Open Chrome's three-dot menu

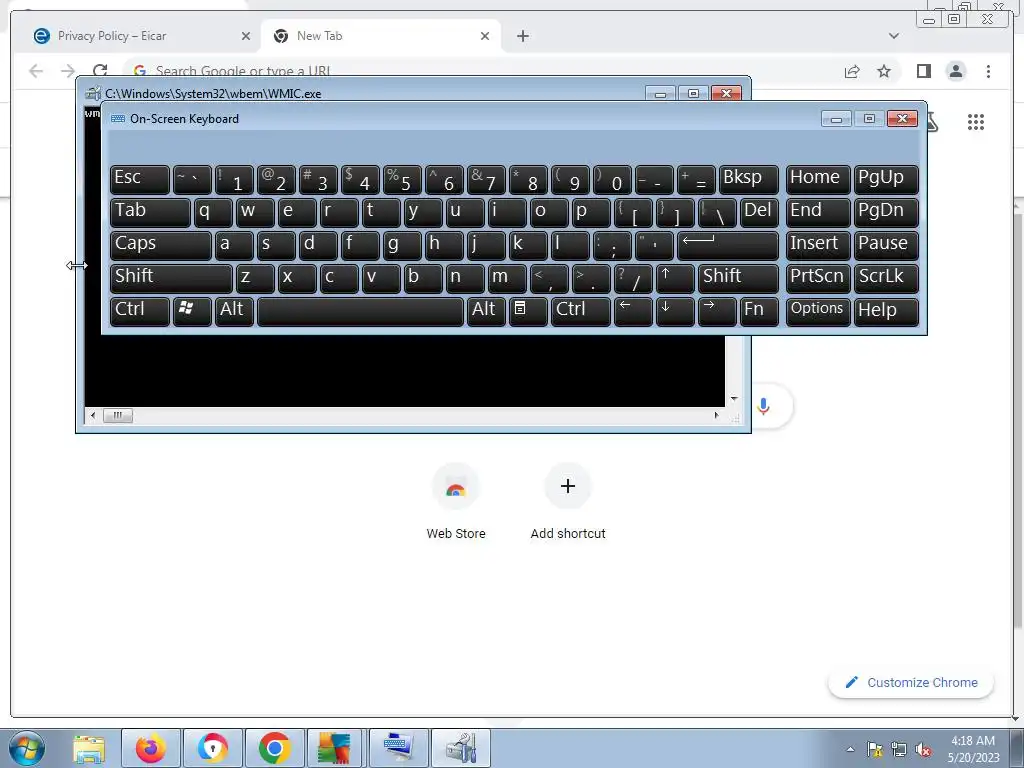point(988,71)
